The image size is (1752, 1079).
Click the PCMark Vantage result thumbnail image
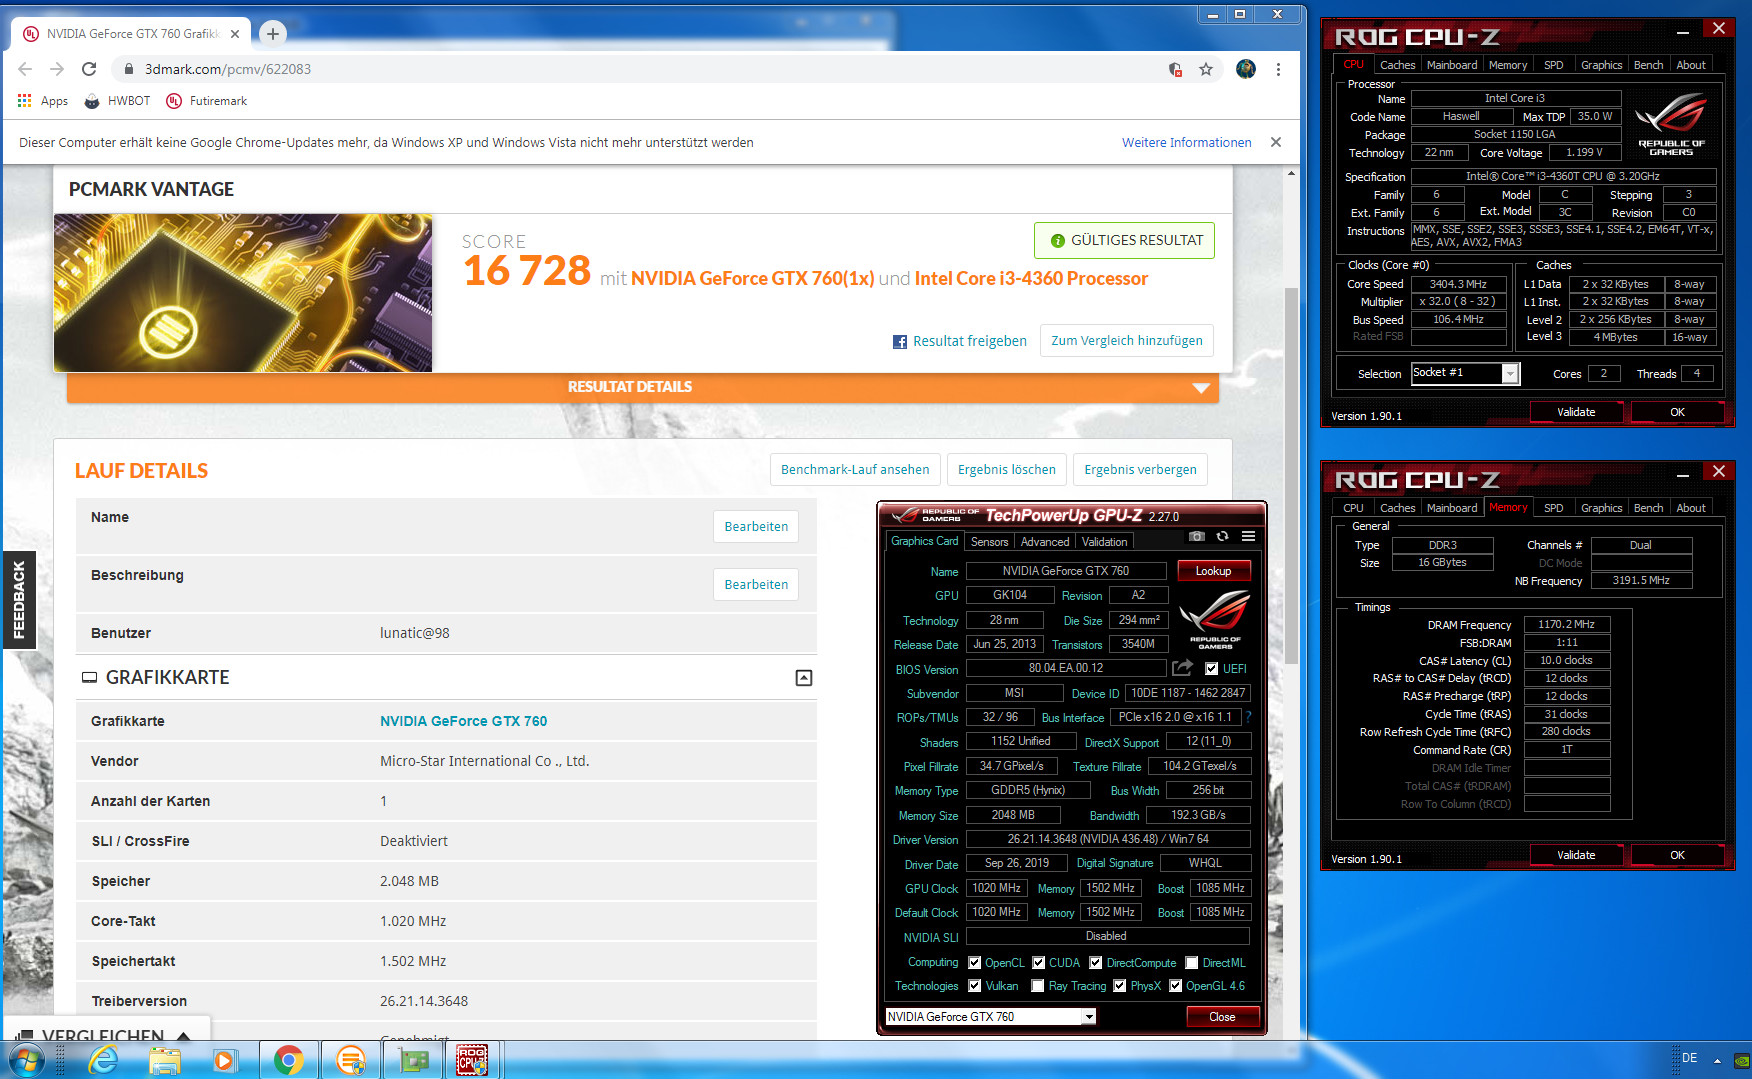(243, 293)
